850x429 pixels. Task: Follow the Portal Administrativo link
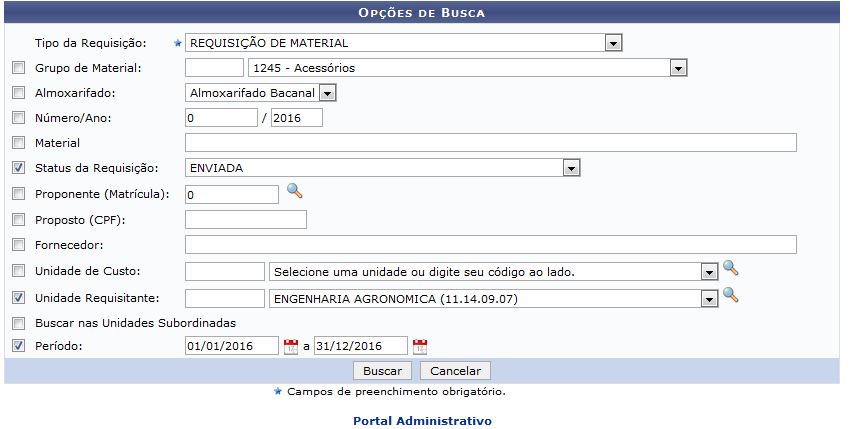[x=422, y=421]
